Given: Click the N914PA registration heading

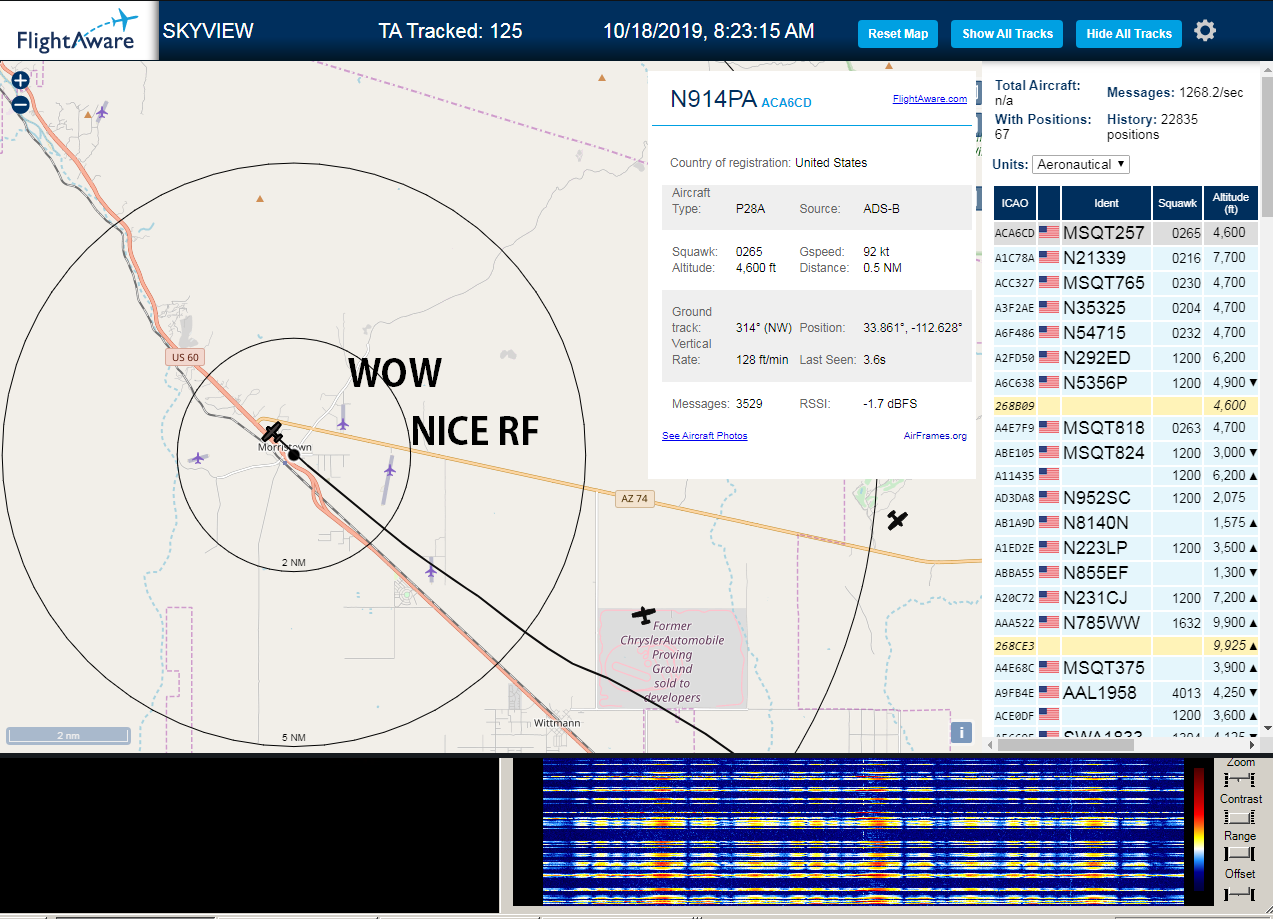Looking at the screenshot, I should click(713, 99).
